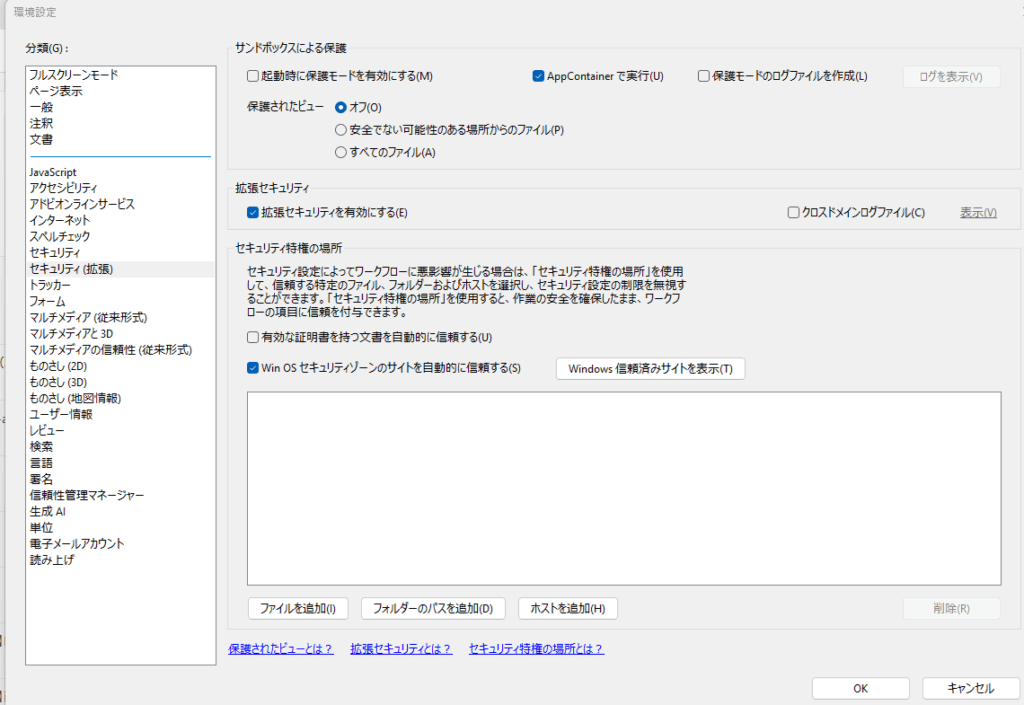Click Windows 信頼済みサイトを表示 button

point(650,368)
